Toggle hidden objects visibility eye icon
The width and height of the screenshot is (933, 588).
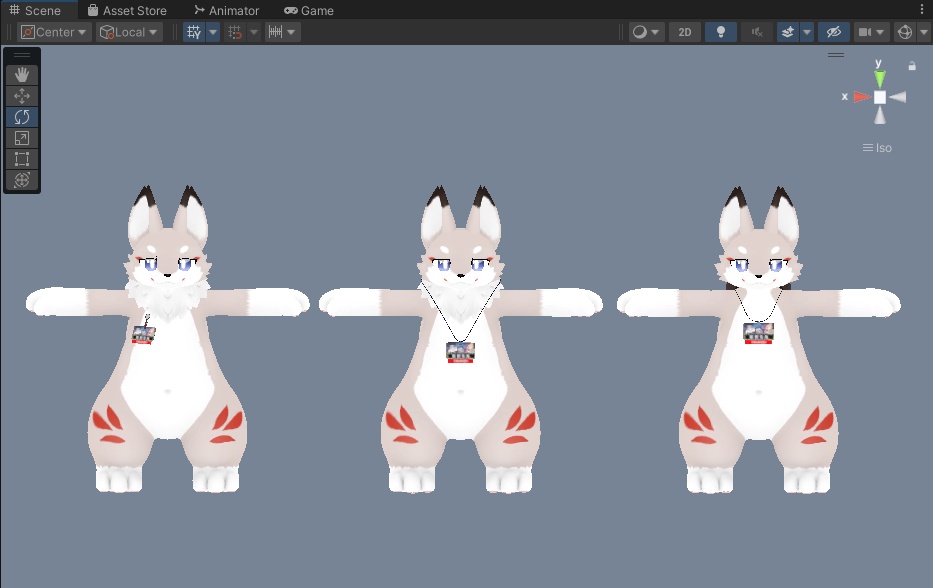[x=834, y=32]
